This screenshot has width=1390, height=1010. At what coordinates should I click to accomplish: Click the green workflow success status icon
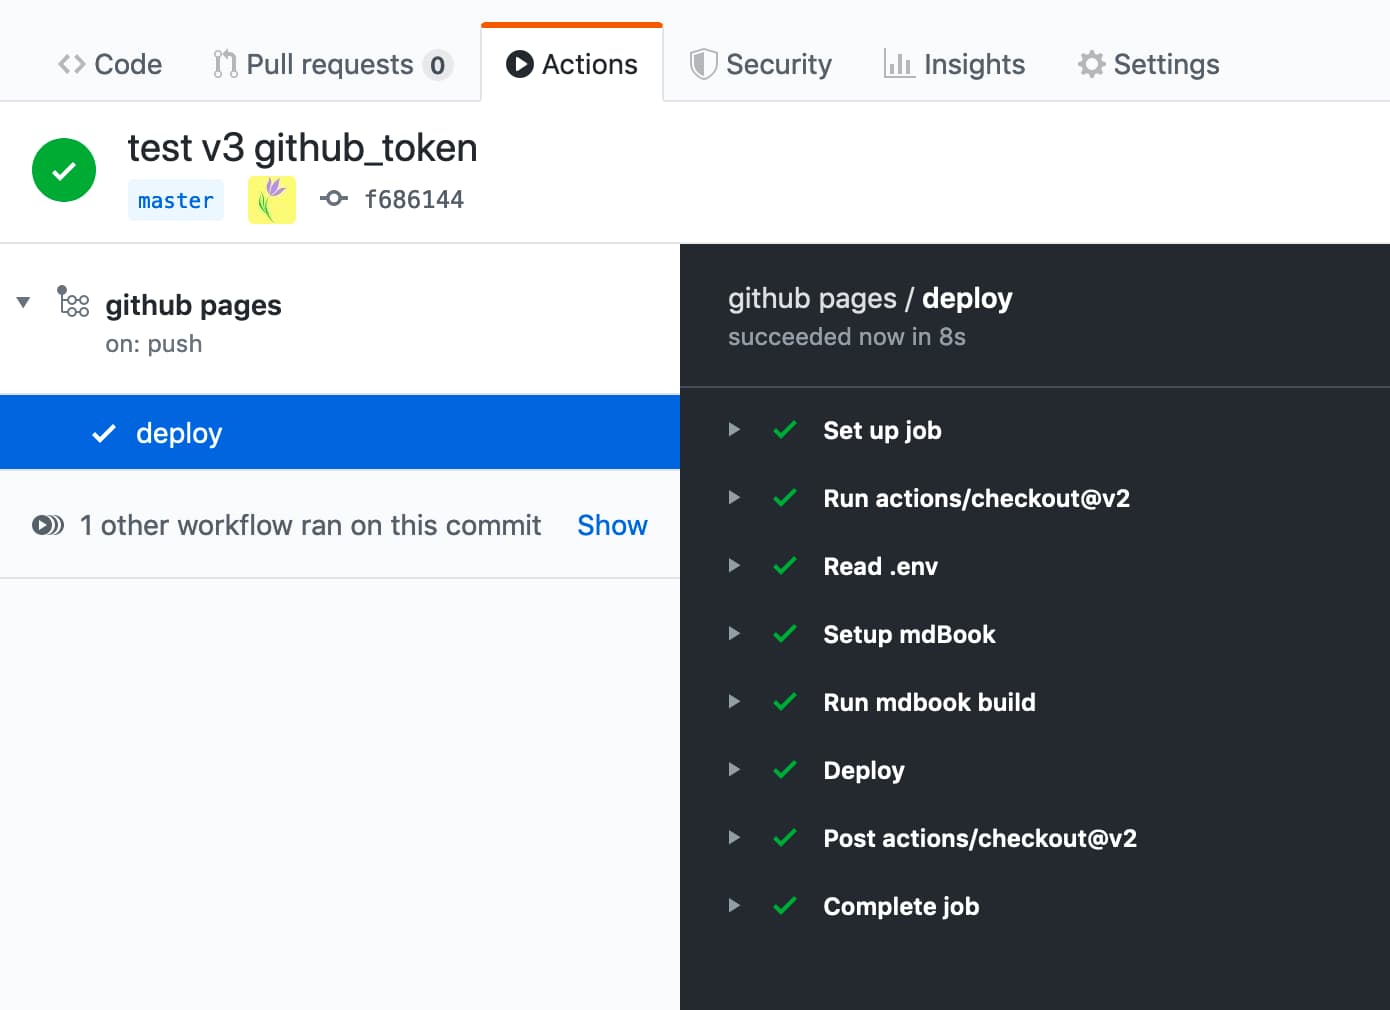[64, 170]
